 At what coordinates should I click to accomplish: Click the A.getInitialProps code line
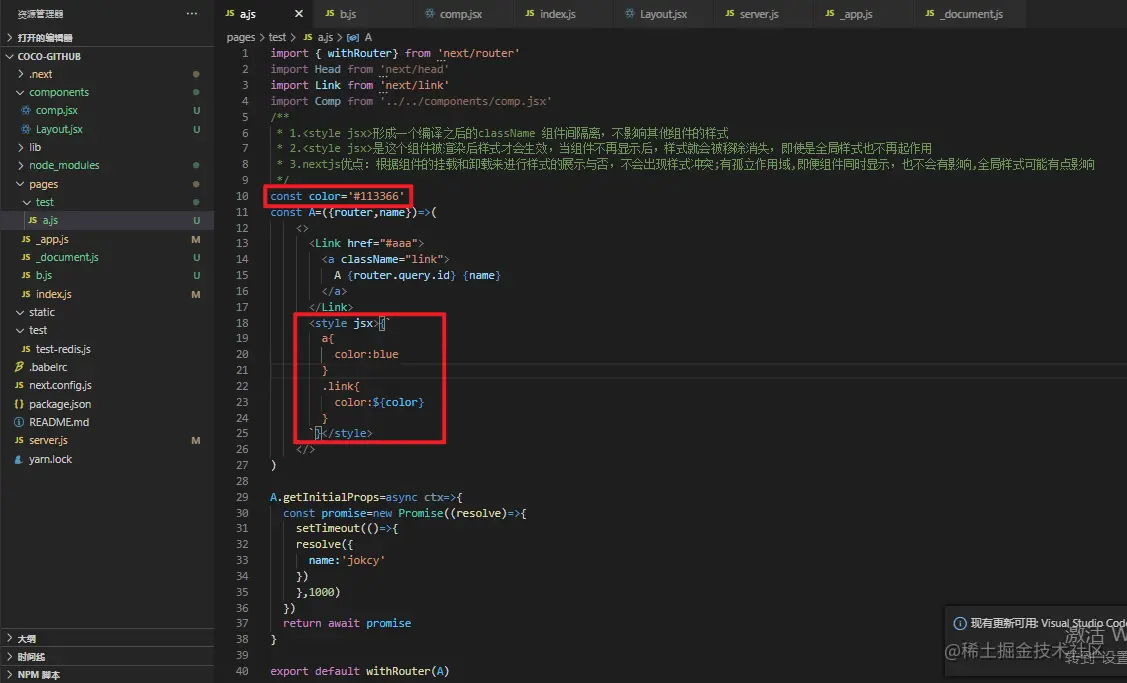point(366,498)
